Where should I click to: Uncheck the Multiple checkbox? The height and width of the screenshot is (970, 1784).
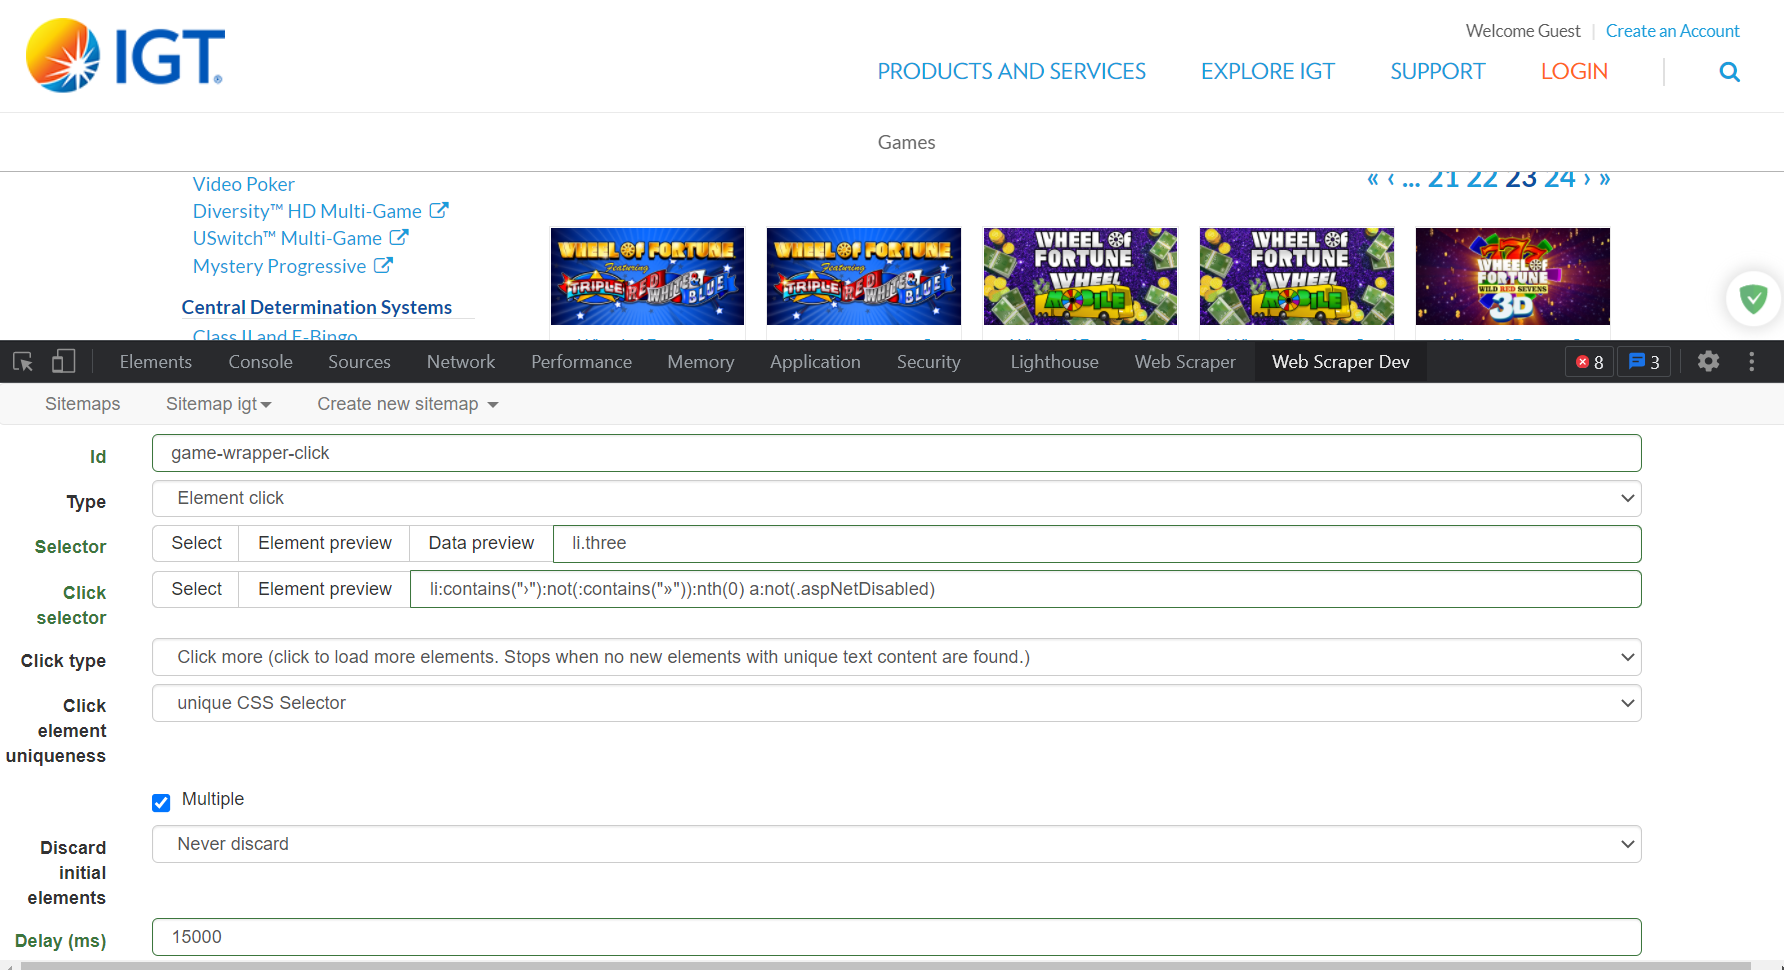coord(161,802)
